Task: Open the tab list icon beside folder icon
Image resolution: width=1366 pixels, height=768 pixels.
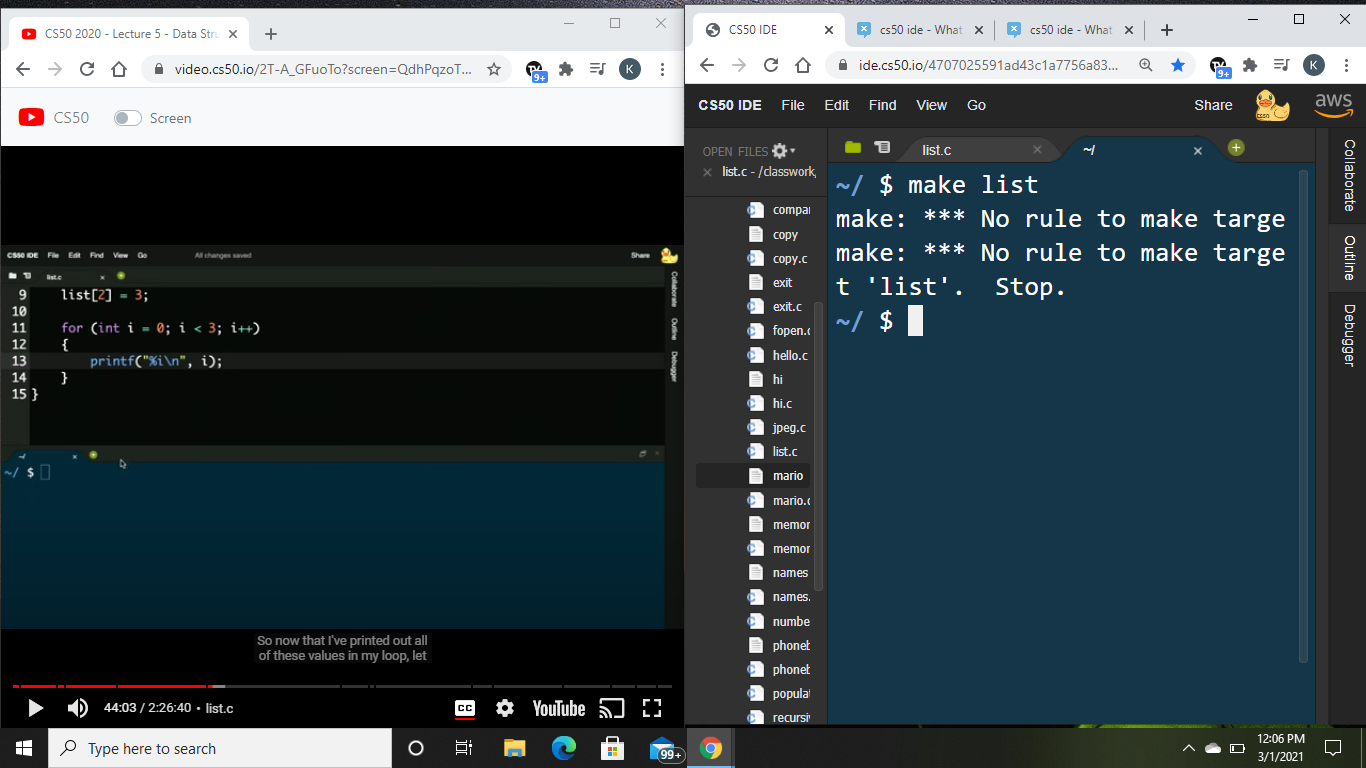Action: click(882, 148)
